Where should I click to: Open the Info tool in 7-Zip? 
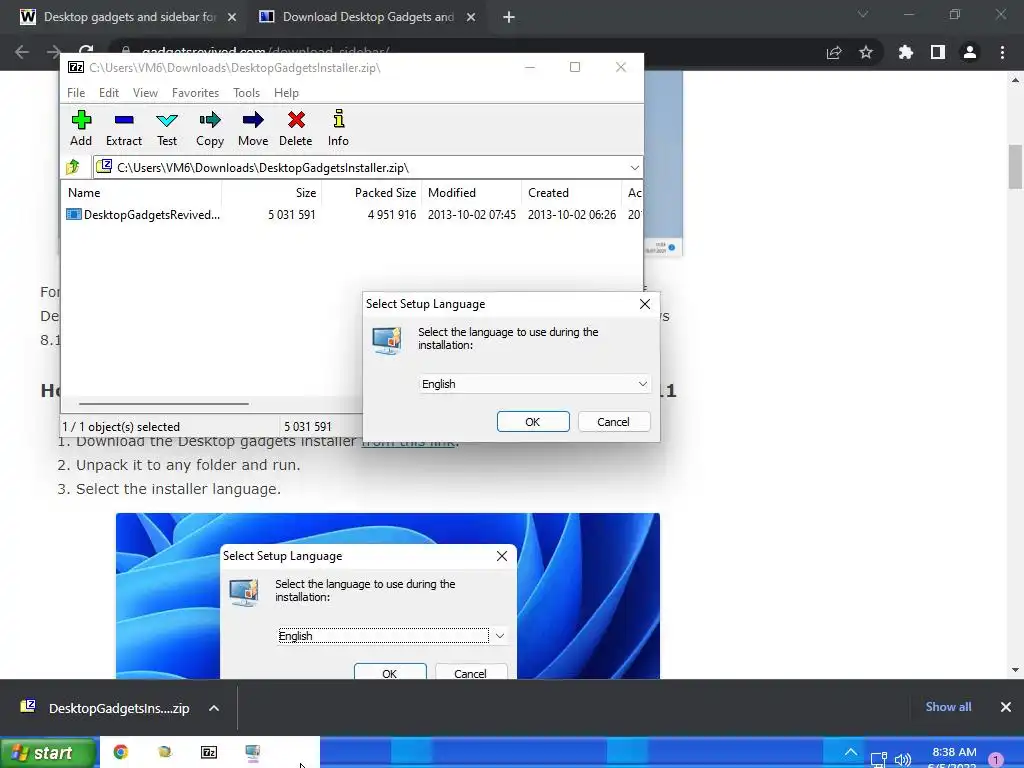[x=338, y=128]
